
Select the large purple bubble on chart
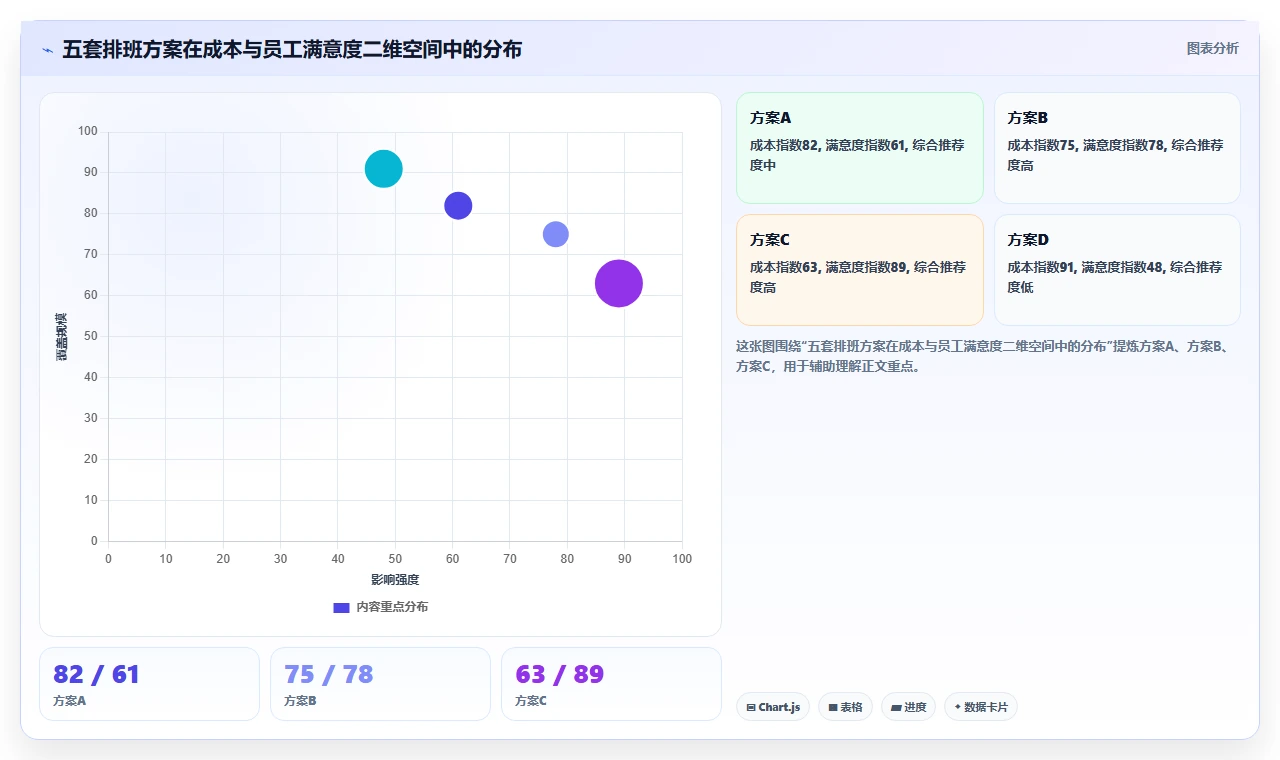tap(619, 283)
